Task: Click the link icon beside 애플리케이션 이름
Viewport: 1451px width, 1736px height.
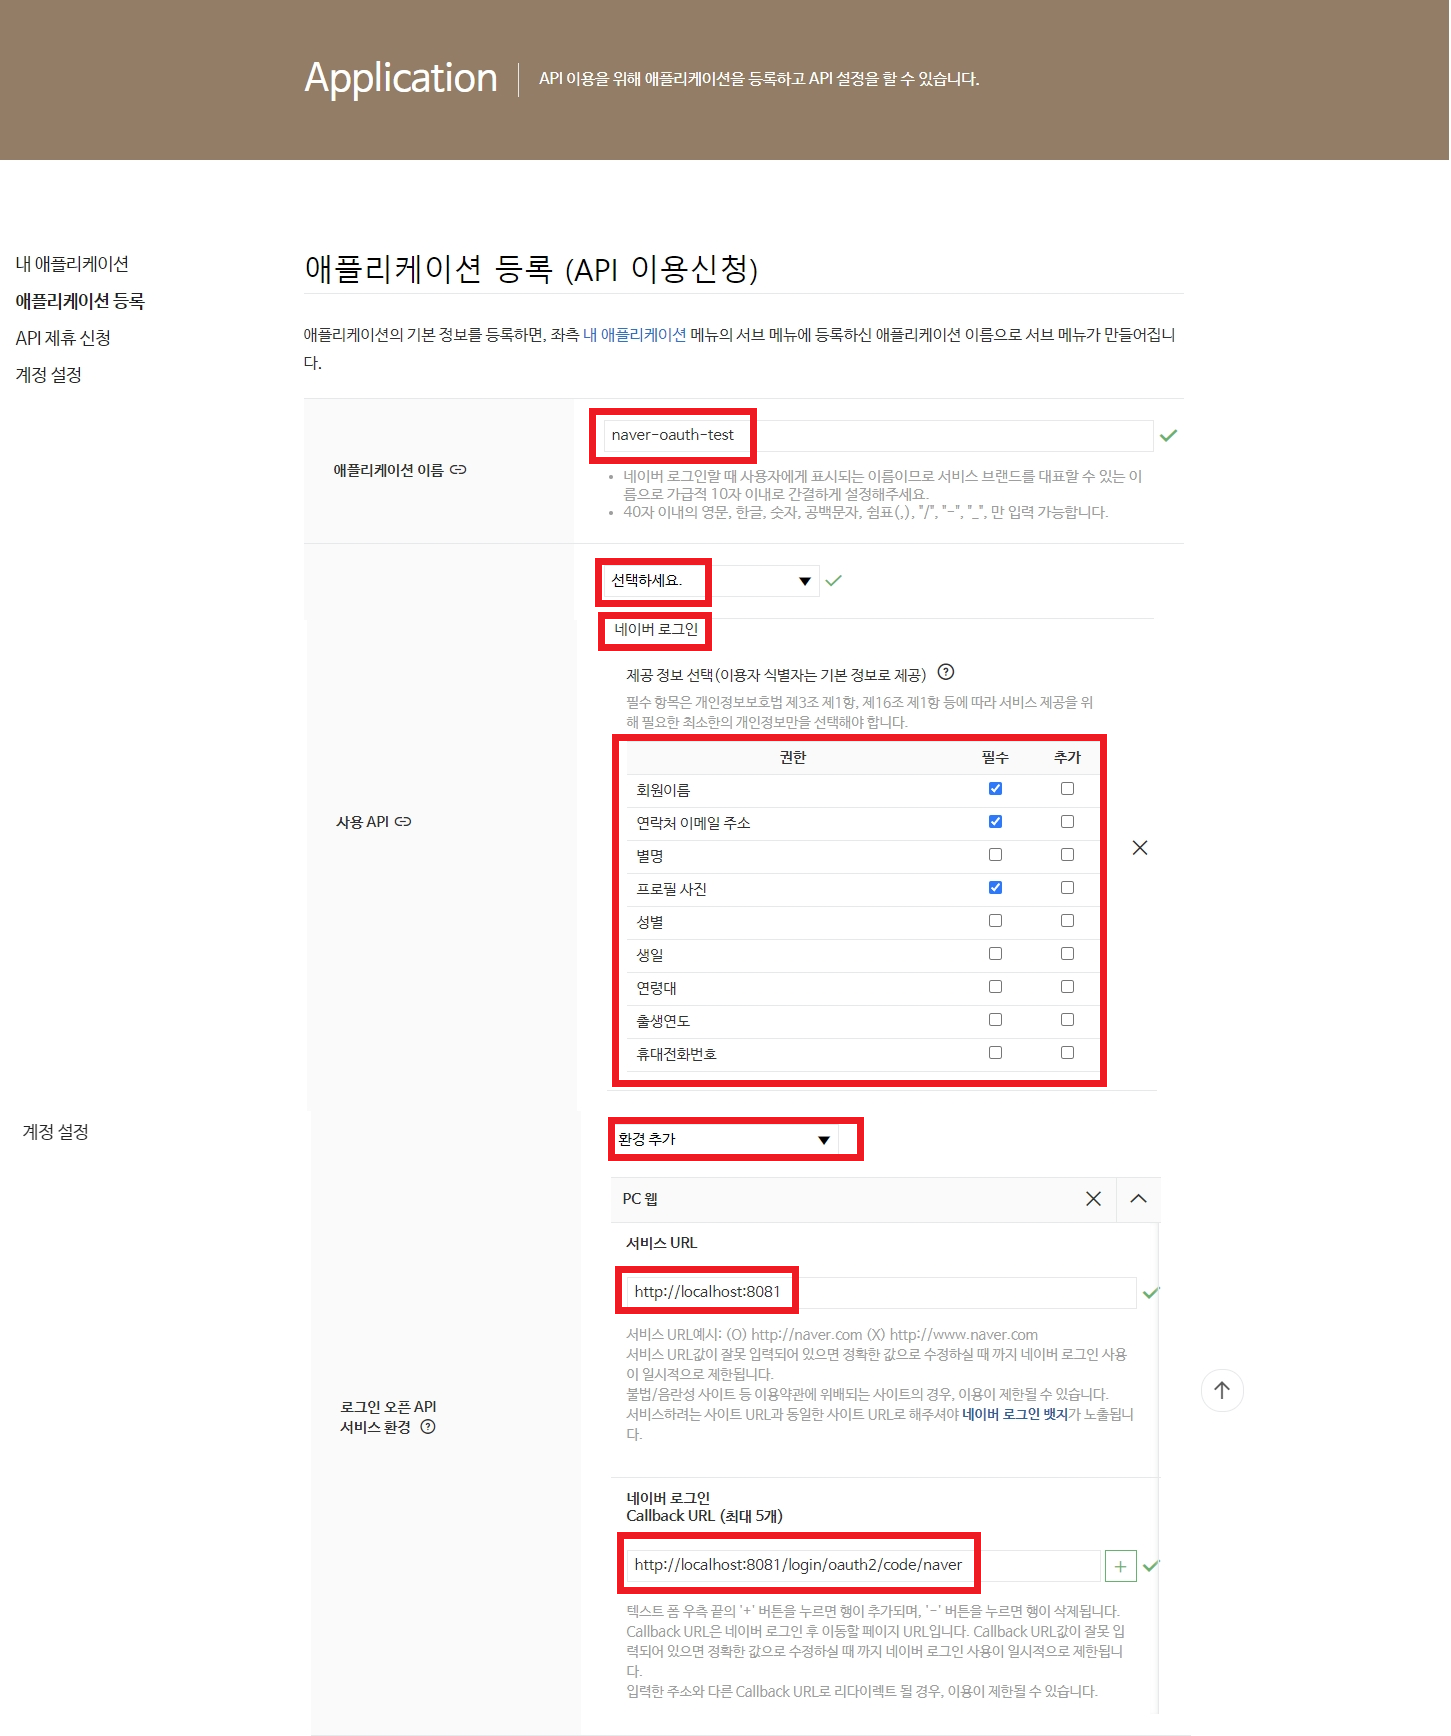Action: [x=458, y=470]
